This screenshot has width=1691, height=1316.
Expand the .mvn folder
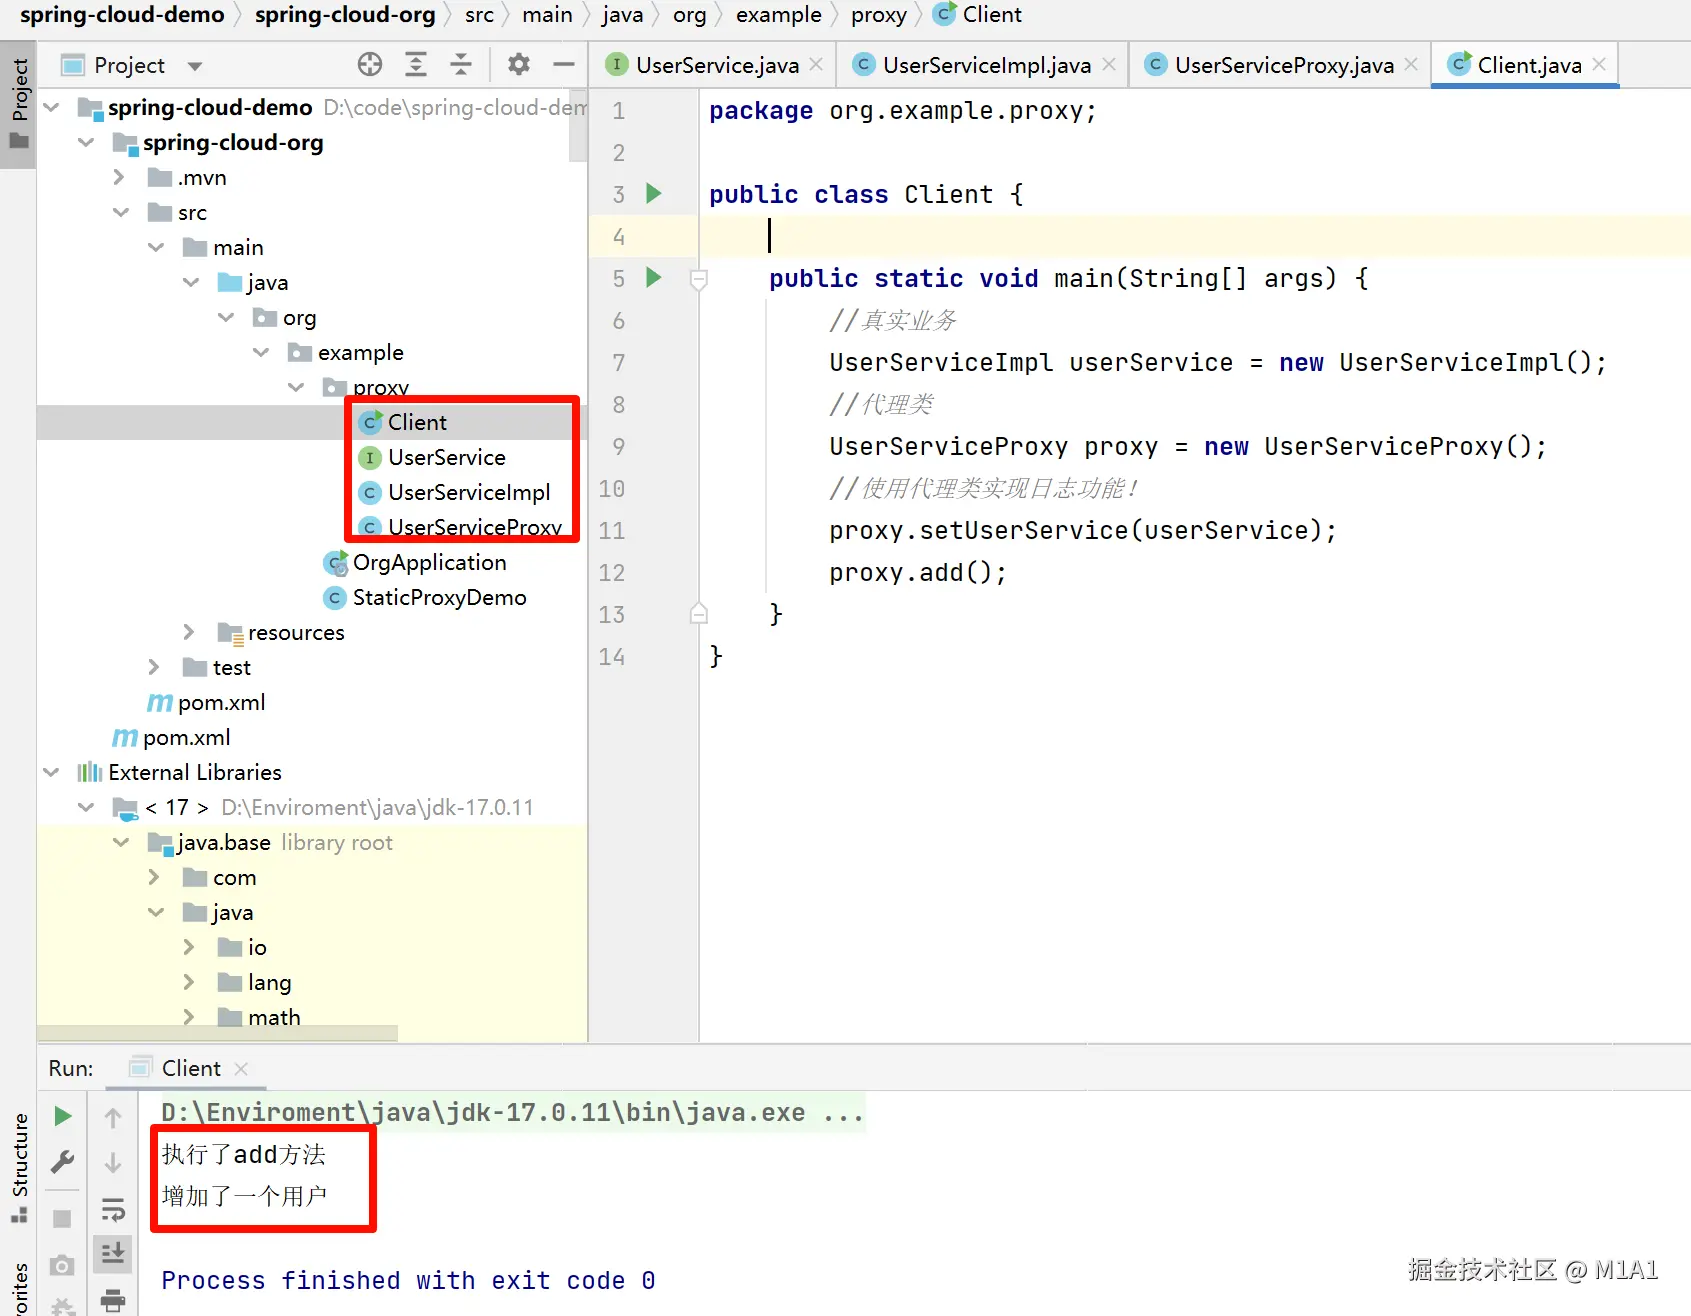coord(120,177)
